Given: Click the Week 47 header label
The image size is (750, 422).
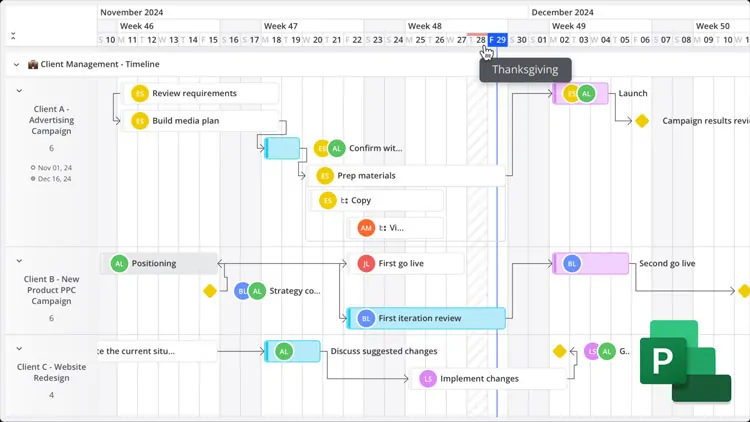Looking at the screenshot, I should point(280,26).
